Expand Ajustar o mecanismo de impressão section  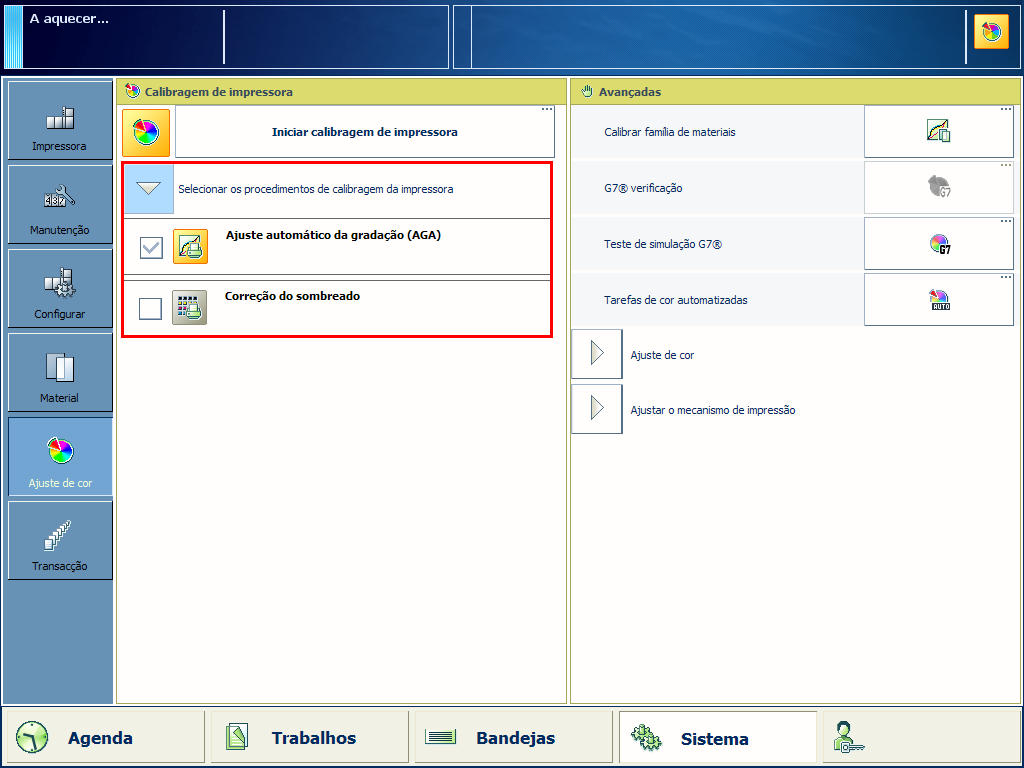pos(597,410)
